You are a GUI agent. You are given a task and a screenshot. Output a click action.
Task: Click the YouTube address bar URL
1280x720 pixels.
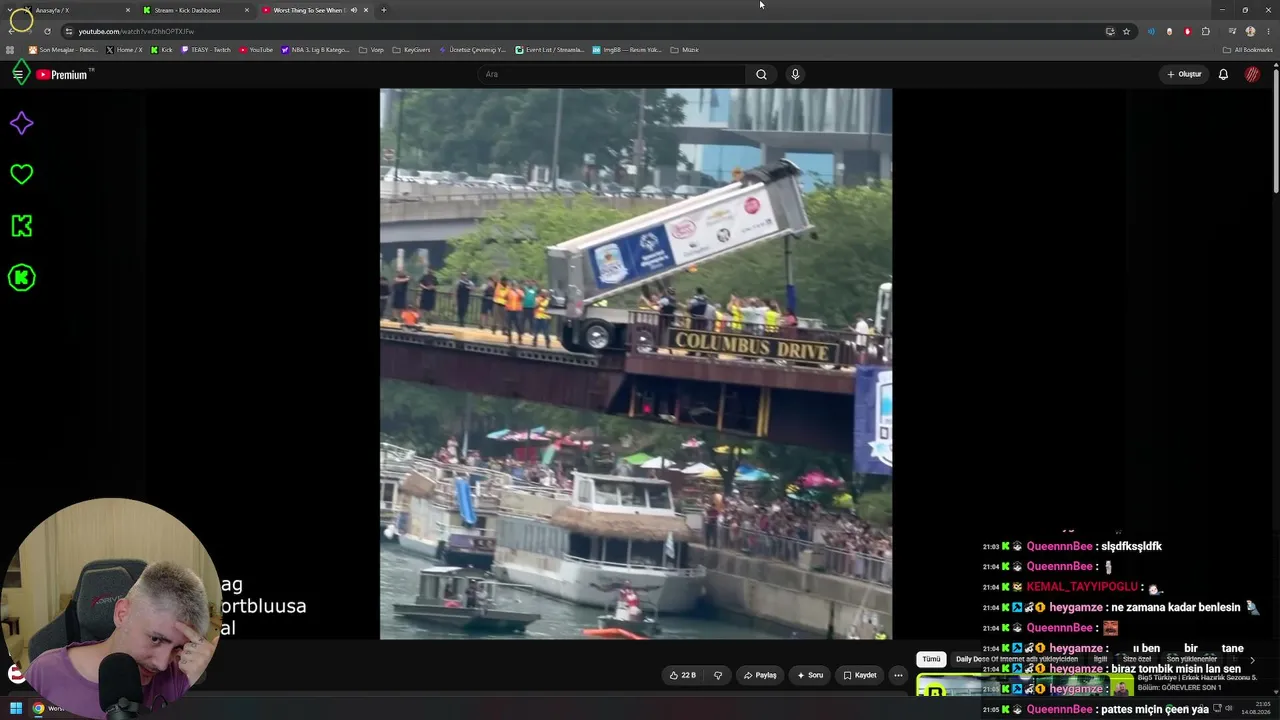click(x=136, y=31)
